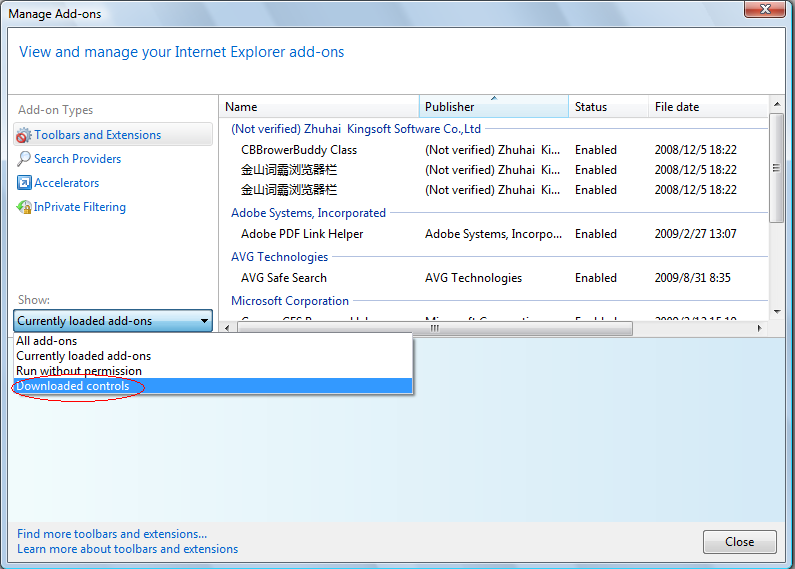Click the Search Providers magnifier icon

(x=24, y=159)
